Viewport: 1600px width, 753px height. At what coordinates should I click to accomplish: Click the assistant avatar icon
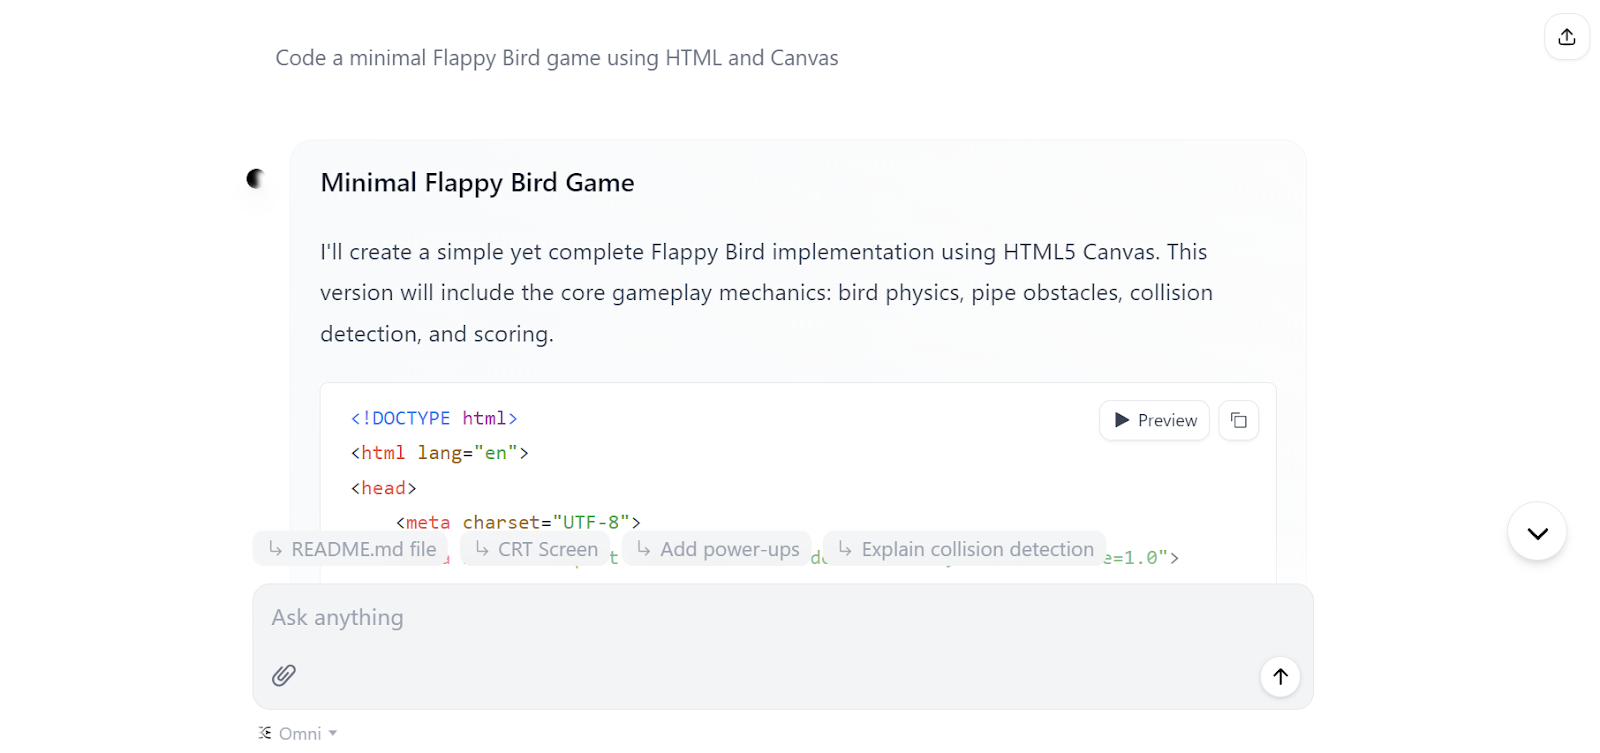click(256, 179)
